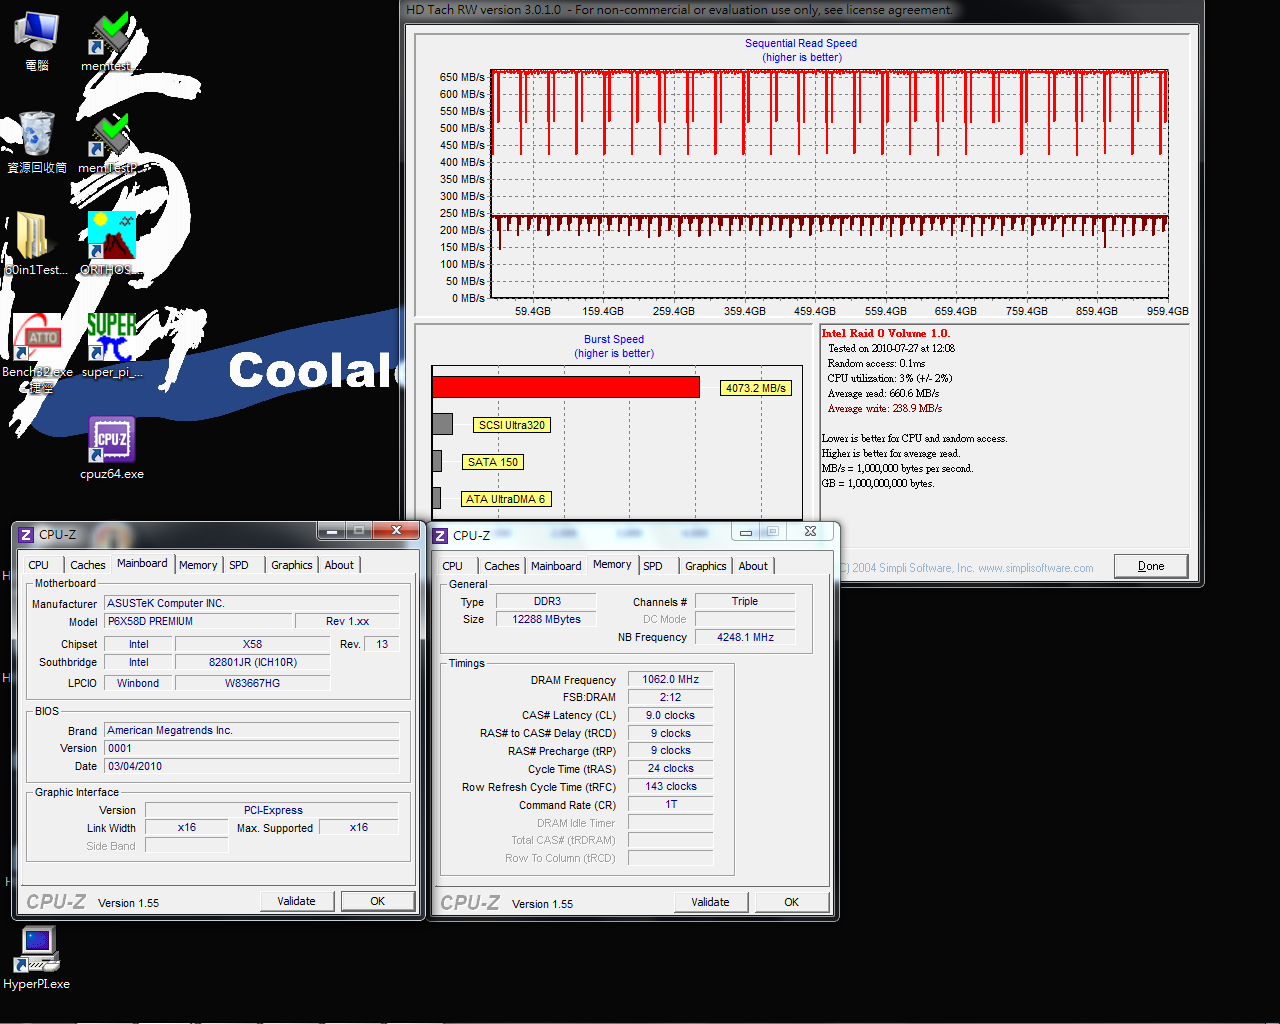This screenshot has width=1280, height=1024.
Task: Launch the super_pi shortcut icon
Action: pyautogui.click(x=111, y=346)
